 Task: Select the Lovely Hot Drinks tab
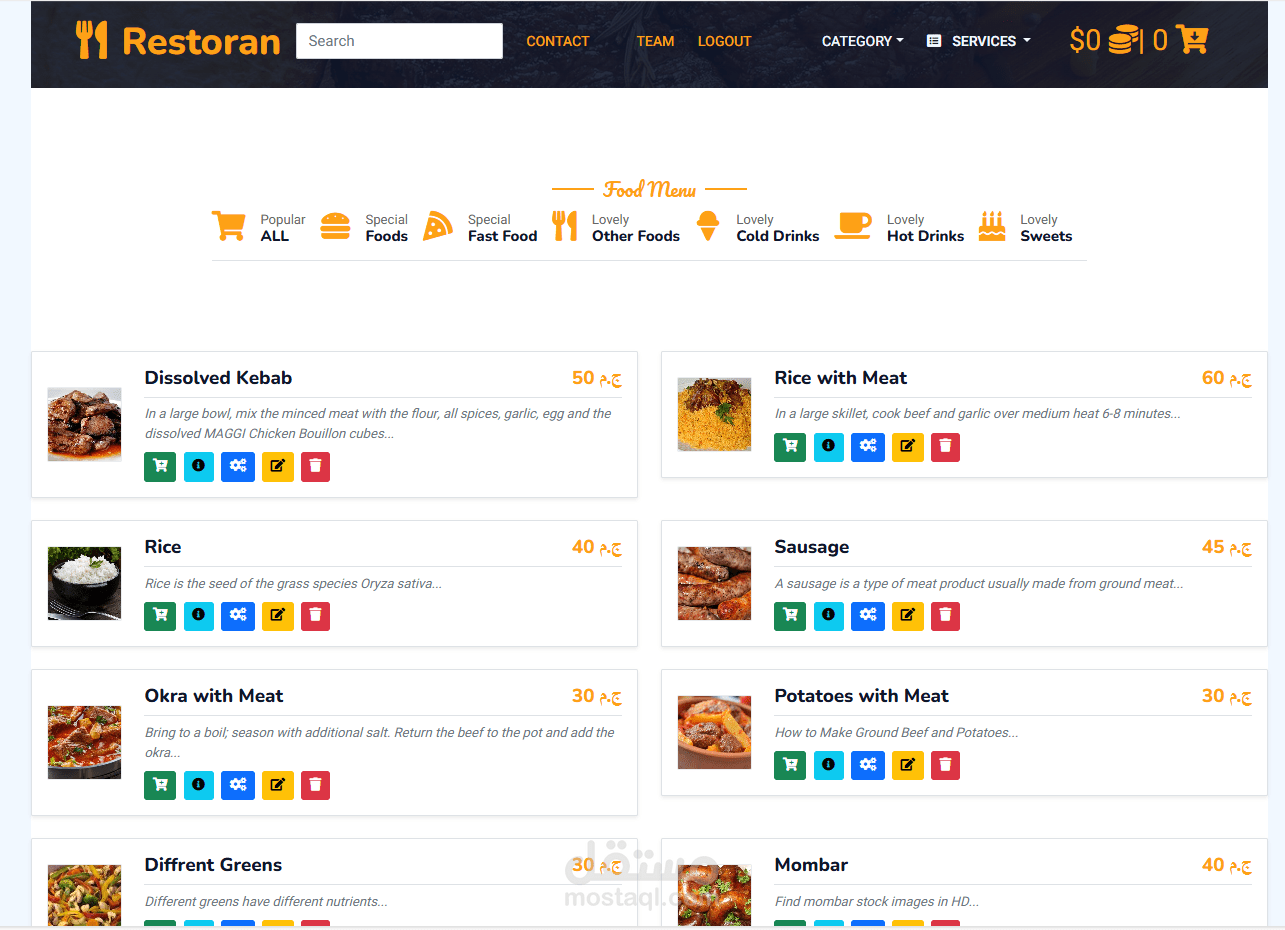point(899,227)
